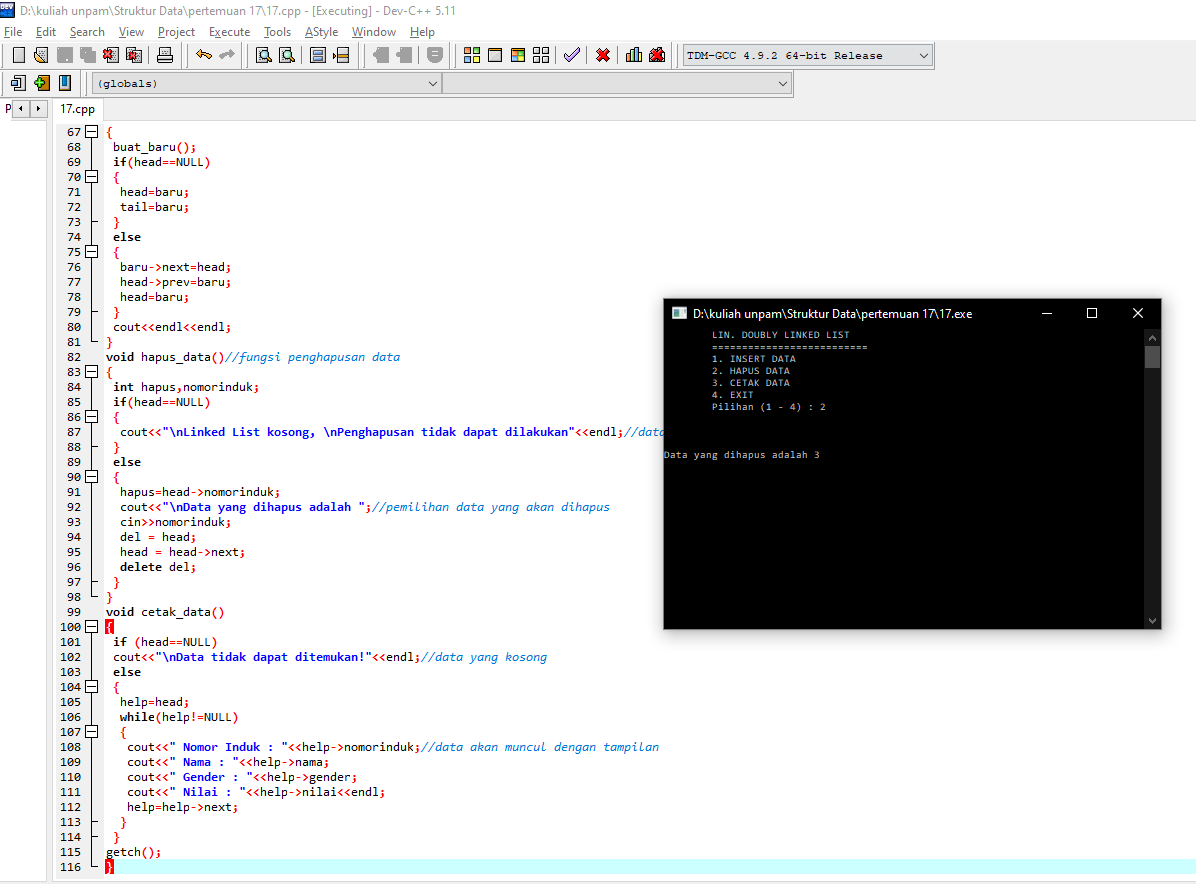Go to a bookmark with the blue bookmark icon

click(x=65, y=82)
